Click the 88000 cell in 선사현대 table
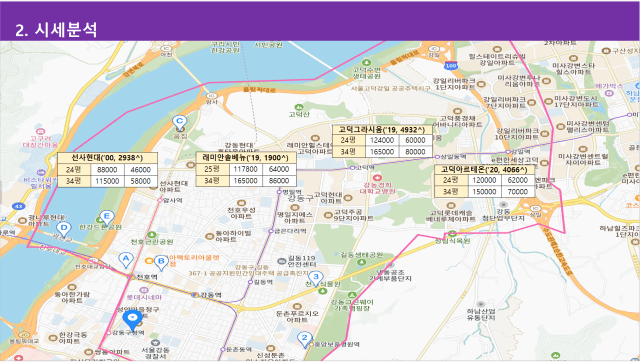Image resolution: width=640 pixels, height=362 pixels. 107,169
